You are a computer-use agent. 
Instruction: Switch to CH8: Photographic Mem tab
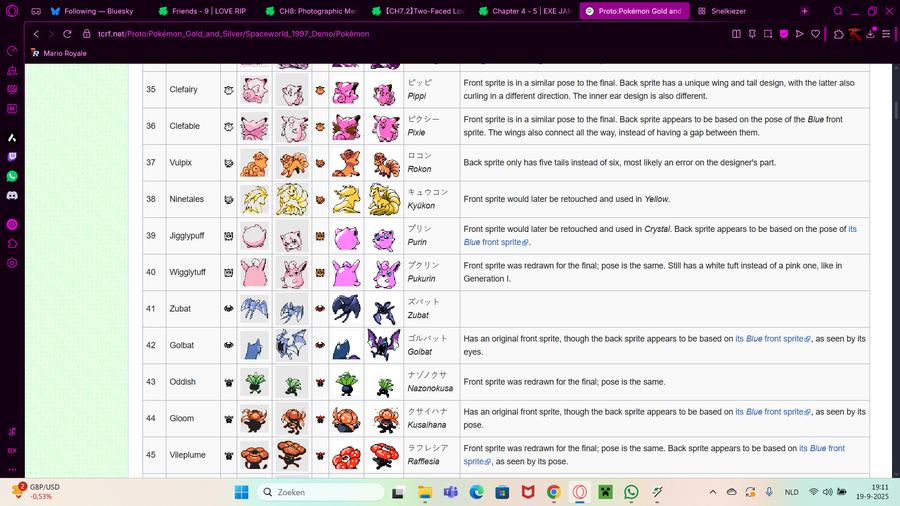pyautogui.click(x=312, y=11)
